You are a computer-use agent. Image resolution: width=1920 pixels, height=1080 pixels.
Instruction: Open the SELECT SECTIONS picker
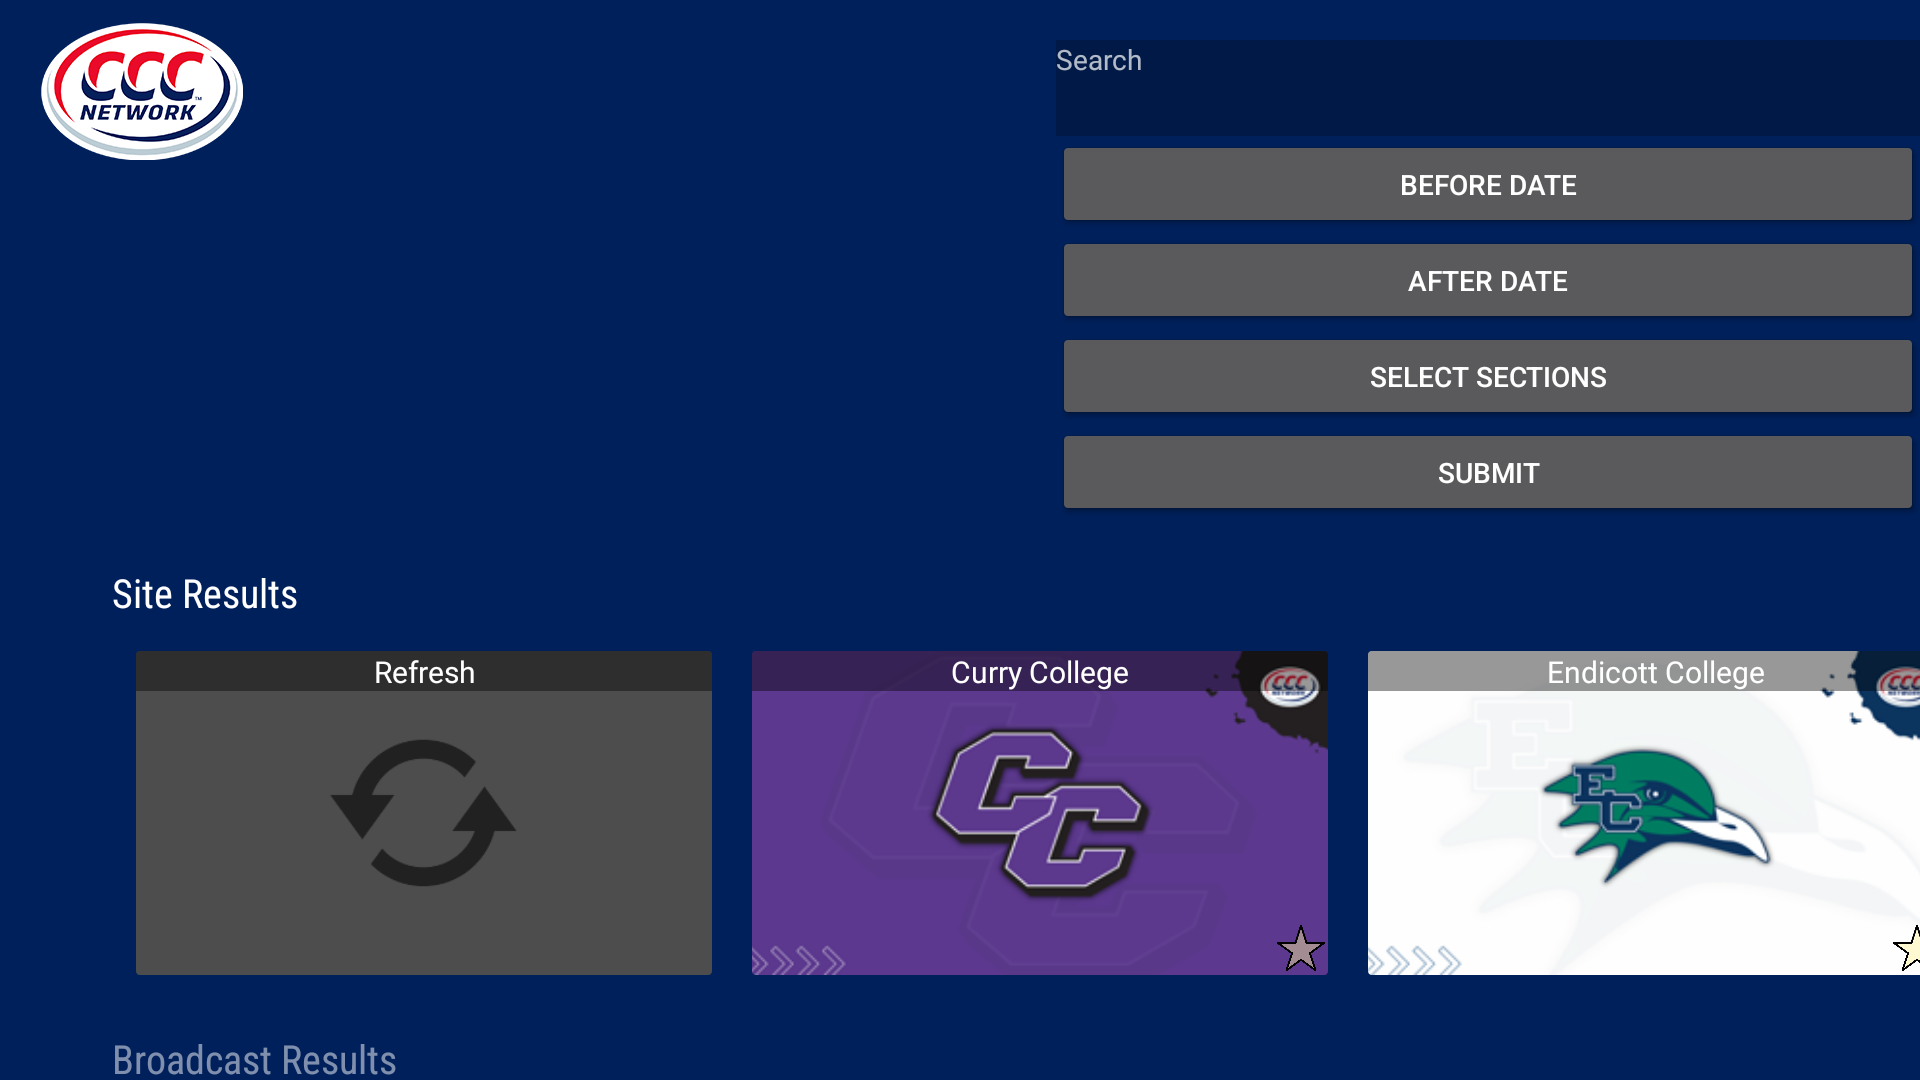[1487, 376]
